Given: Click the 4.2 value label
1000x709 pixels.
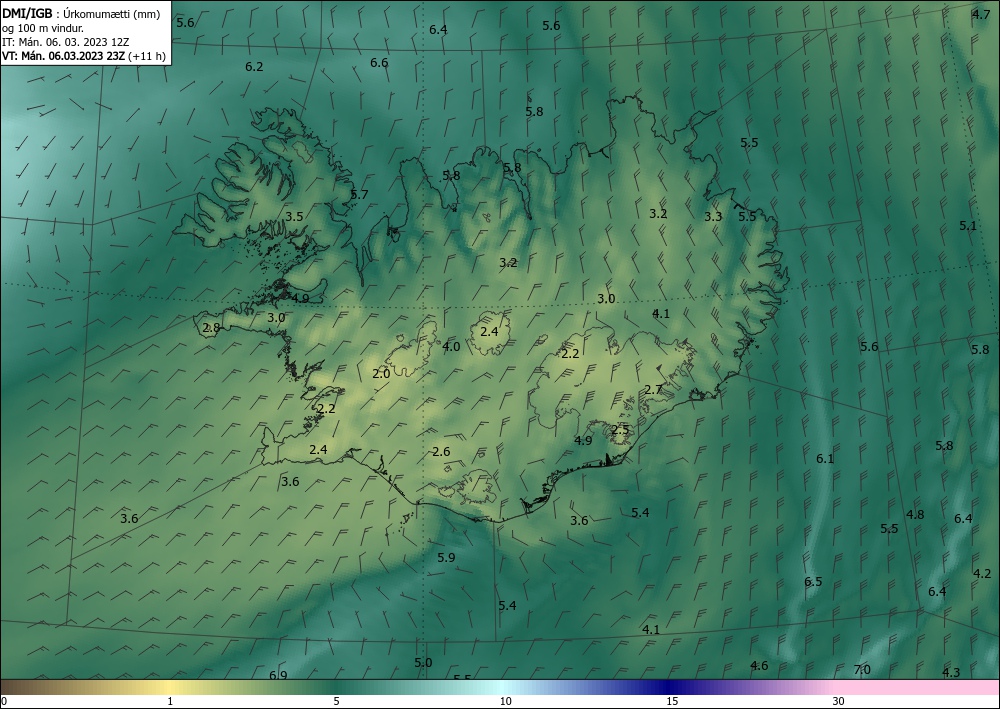Looking at the screenshot, I should [982, 574].
